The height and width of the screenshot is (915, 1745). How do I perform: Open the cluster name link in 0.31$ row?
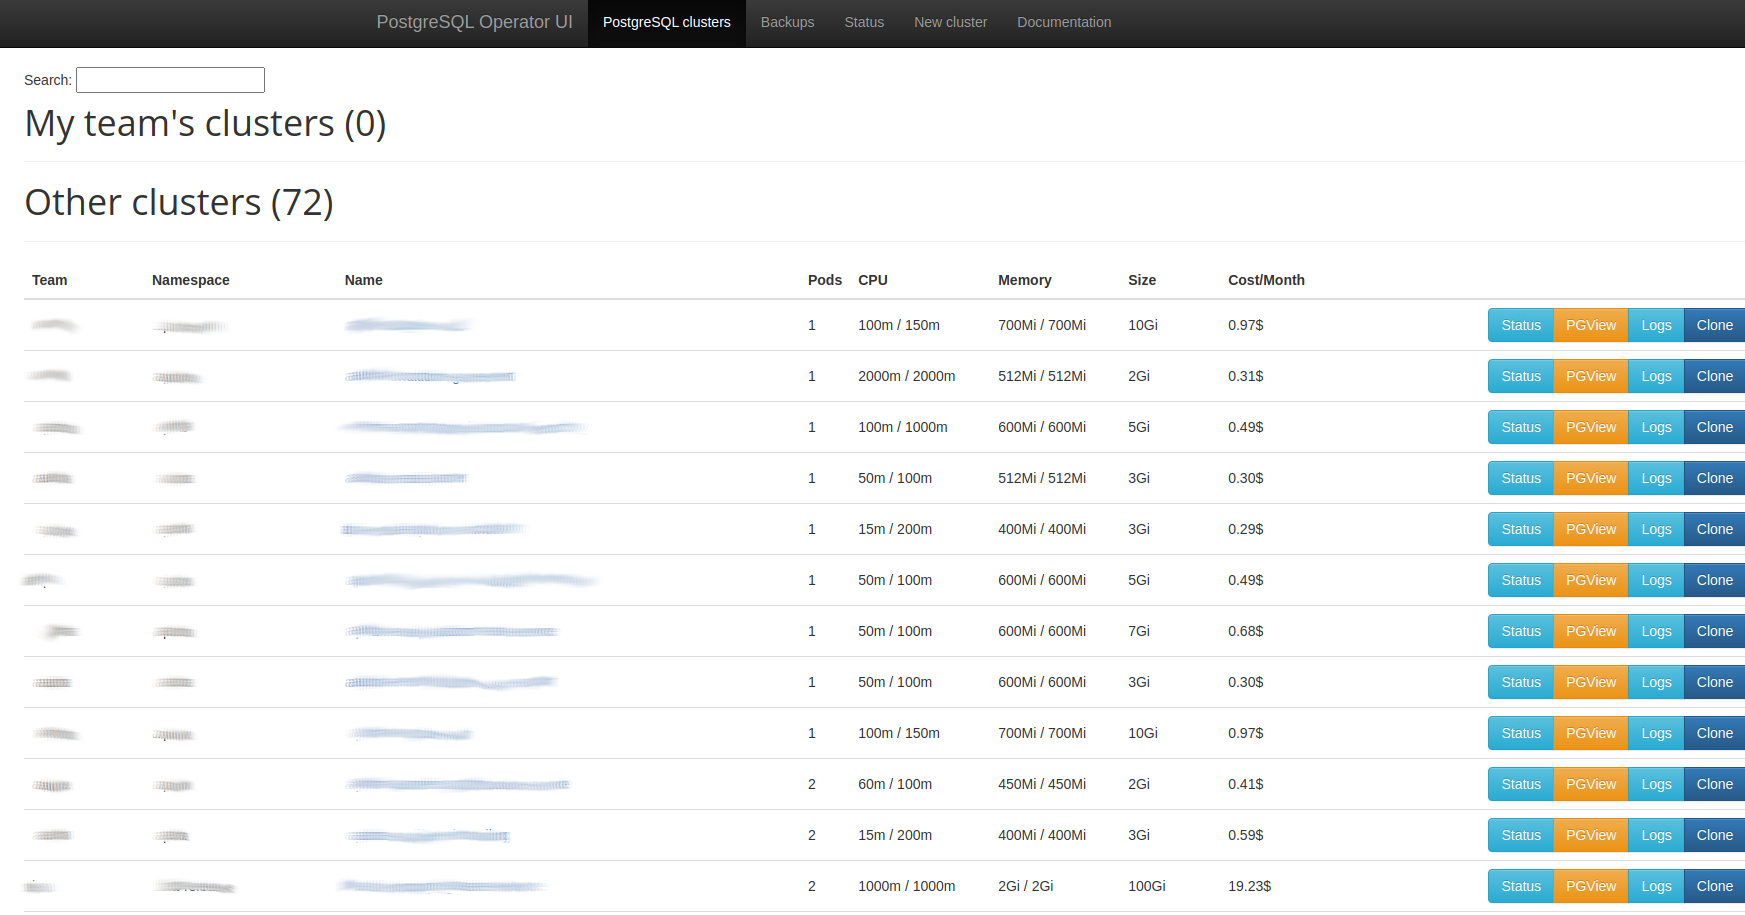[430, 376]
